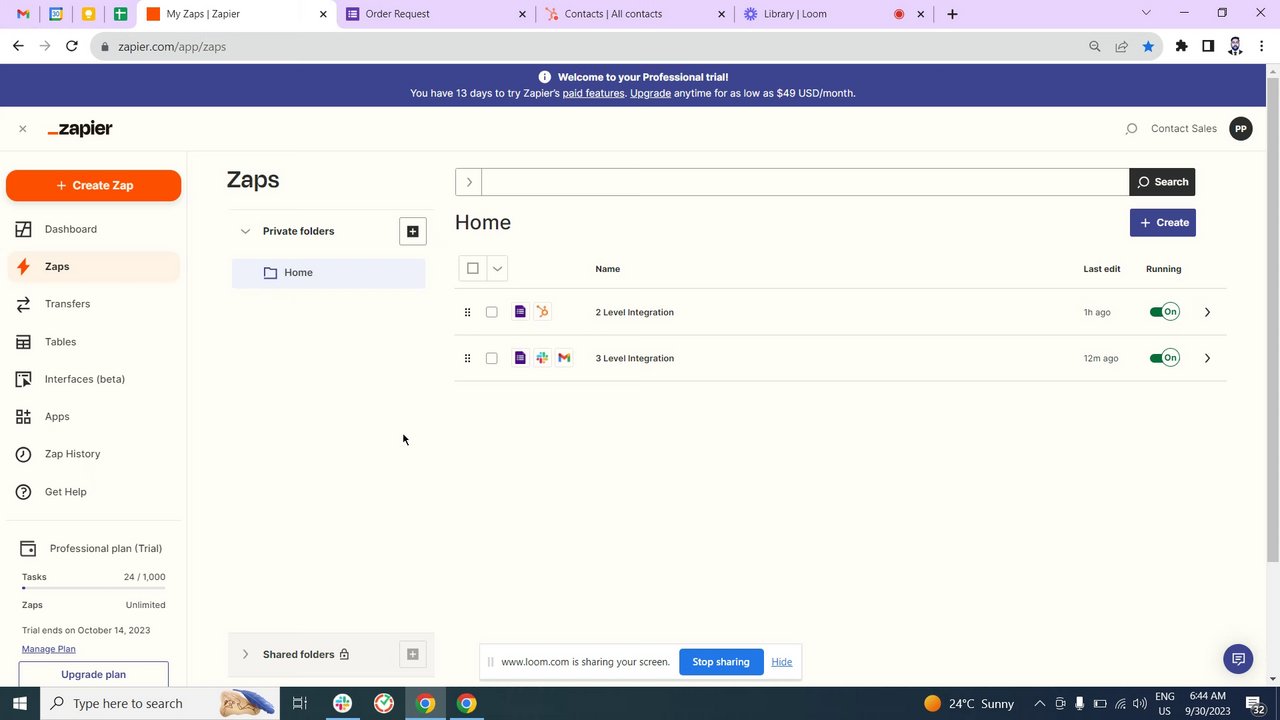Open the chat support bubble

1238,659
